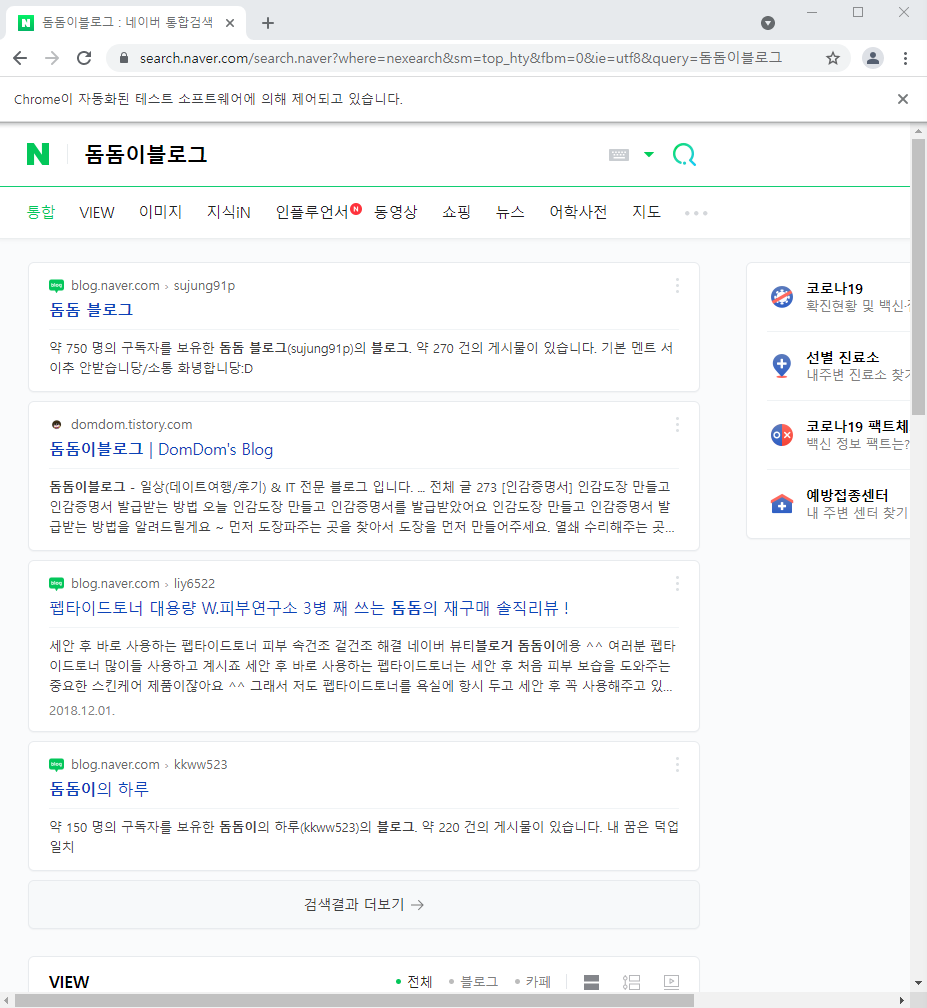Click the horizontal scrollbar thumb
The height and width of the screenshot is (1008, 927).
click(354, 1001)
